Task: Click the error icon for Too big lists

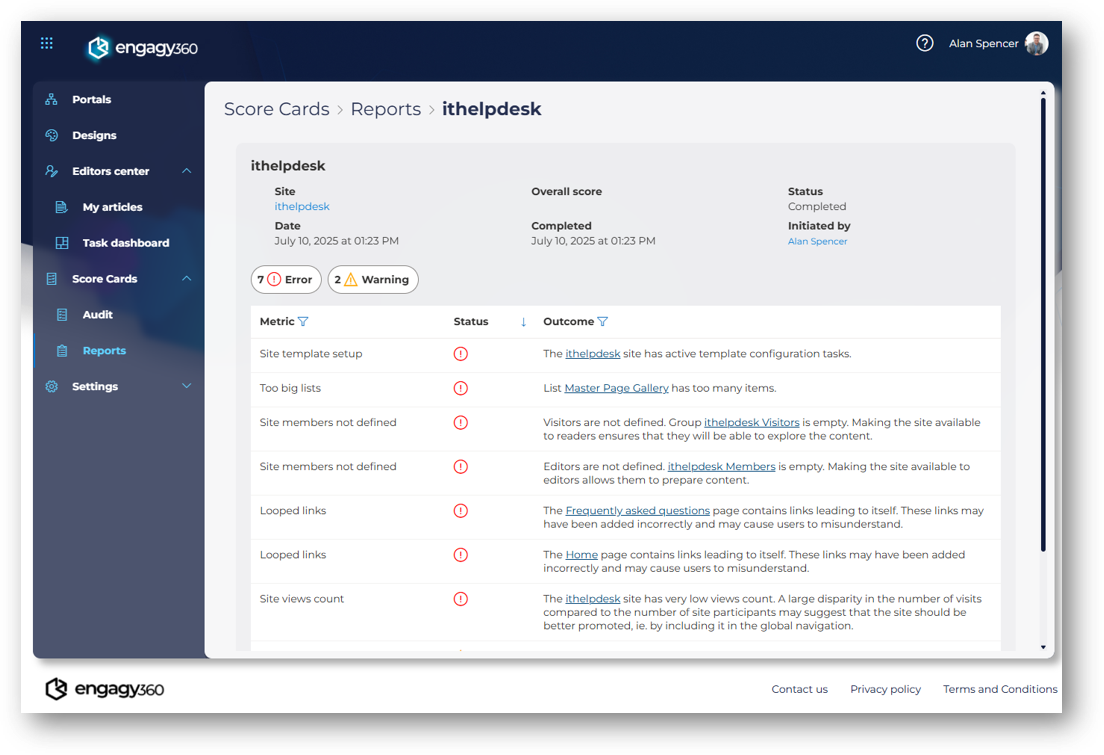Action: 460,388
